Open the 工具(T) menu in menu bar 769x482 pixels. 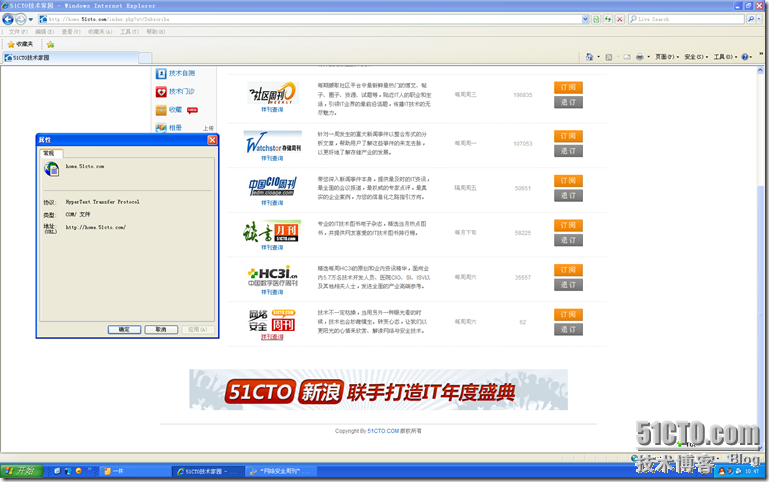click(x=129, y=32)
